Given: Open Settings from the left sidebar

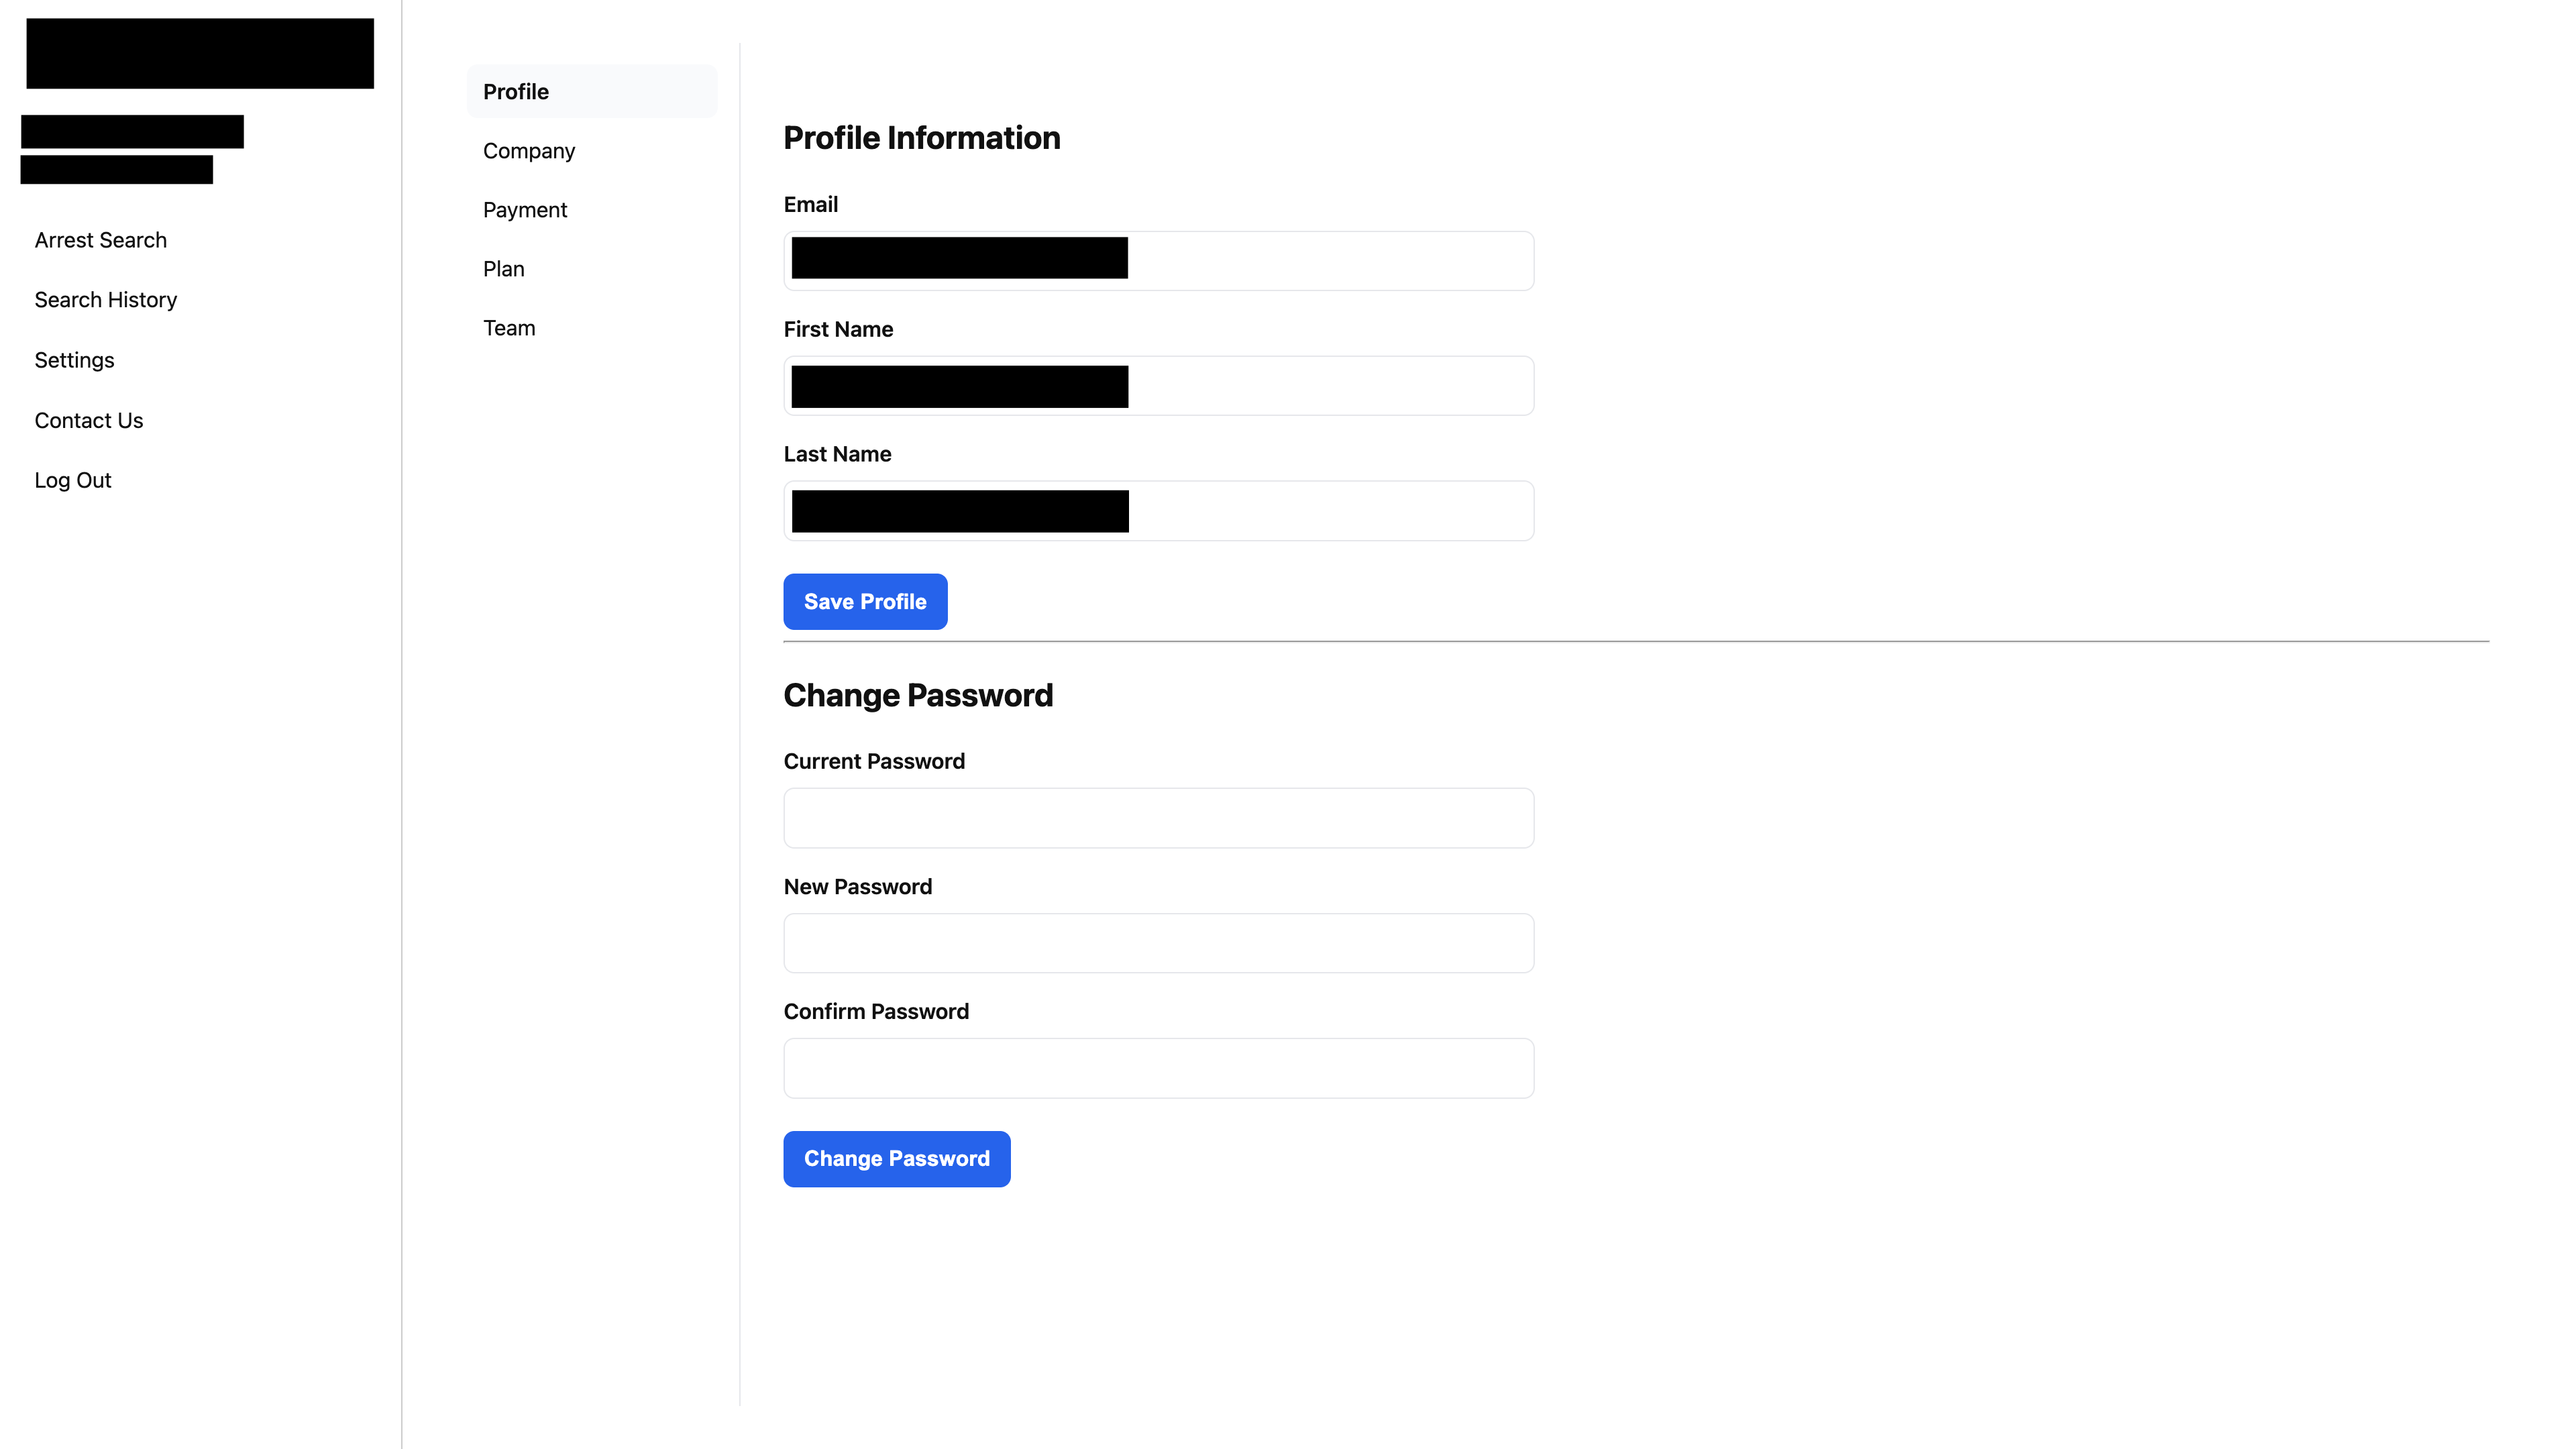Looking at the screenshot, I should click(x=74, y=360).
